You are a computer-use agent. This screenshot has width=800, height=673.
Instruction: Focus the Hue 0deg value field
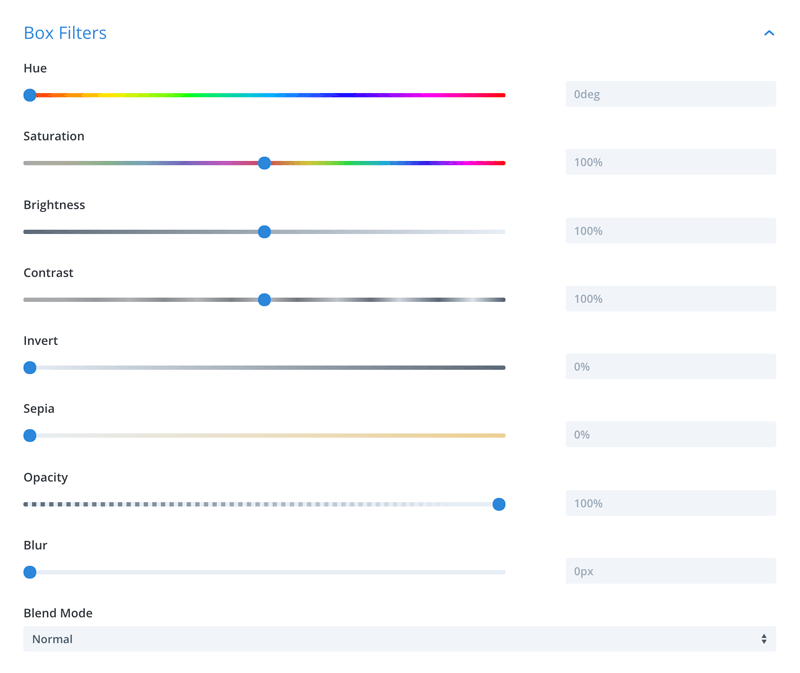[671, 94]
